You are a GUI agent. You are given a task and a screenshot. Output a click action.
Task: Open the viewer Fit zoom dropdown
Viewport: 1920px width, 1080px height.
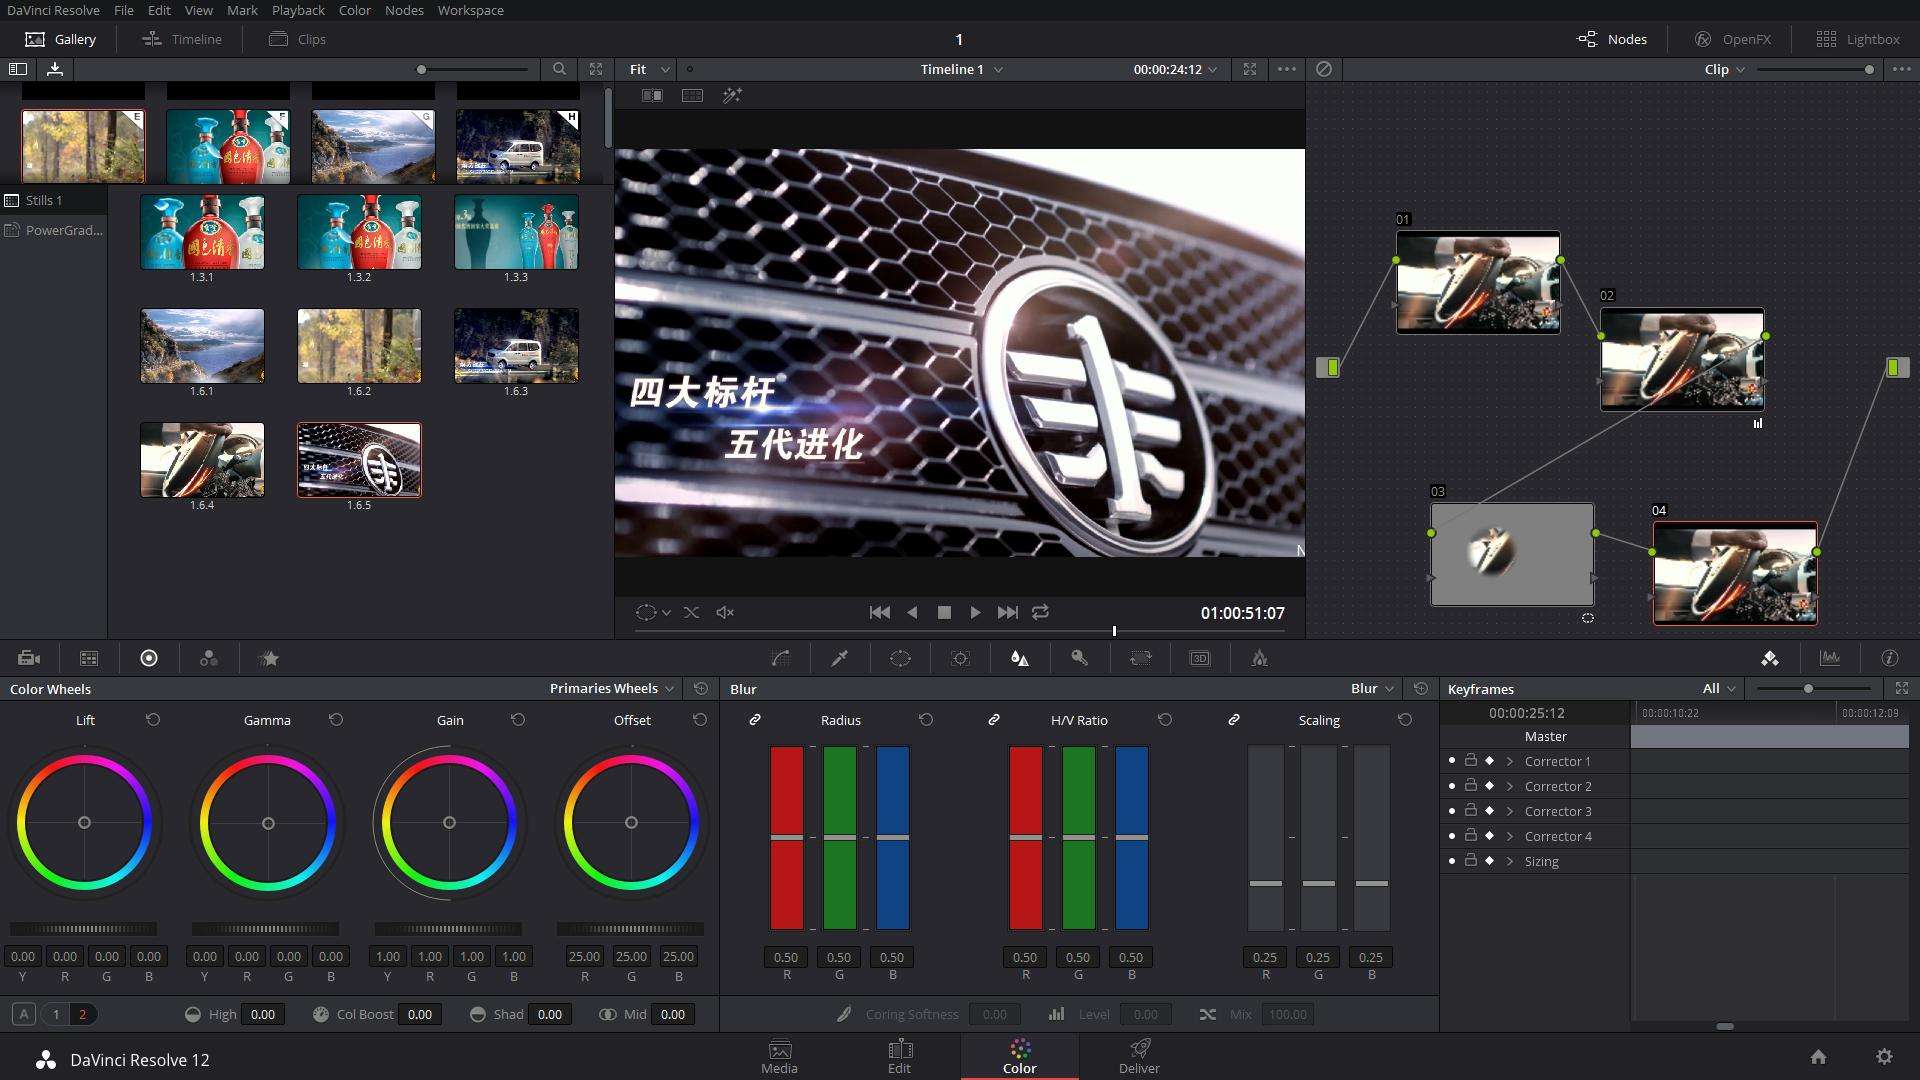(x=649, y=69)
